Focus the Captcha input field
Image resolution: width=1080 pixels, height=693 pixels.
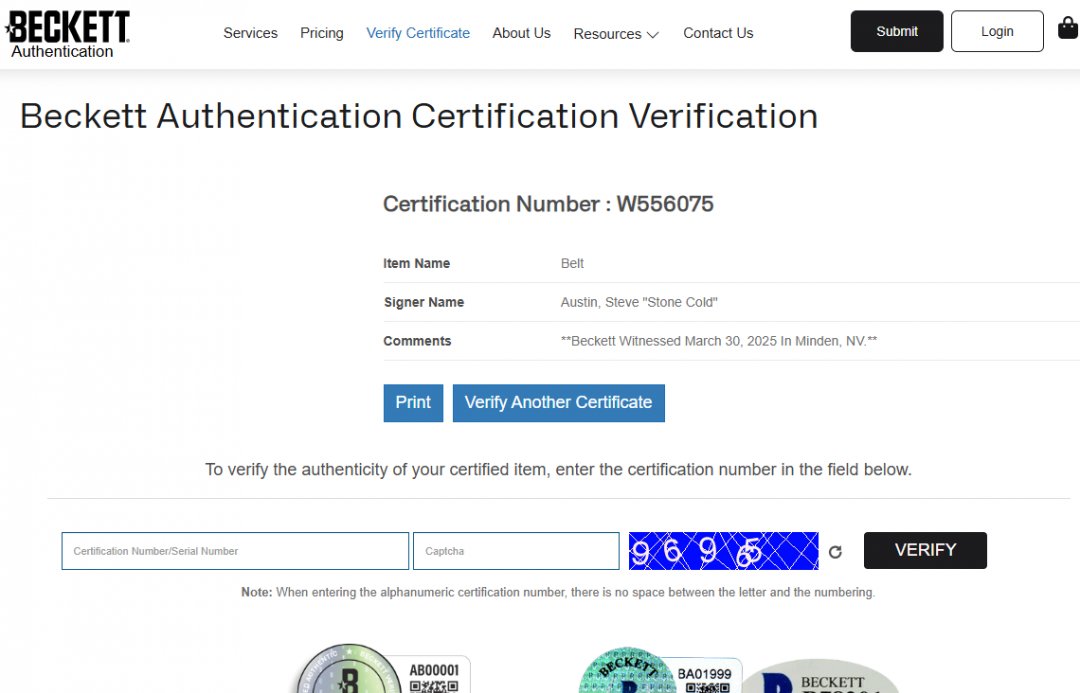(x=516, y=551)
